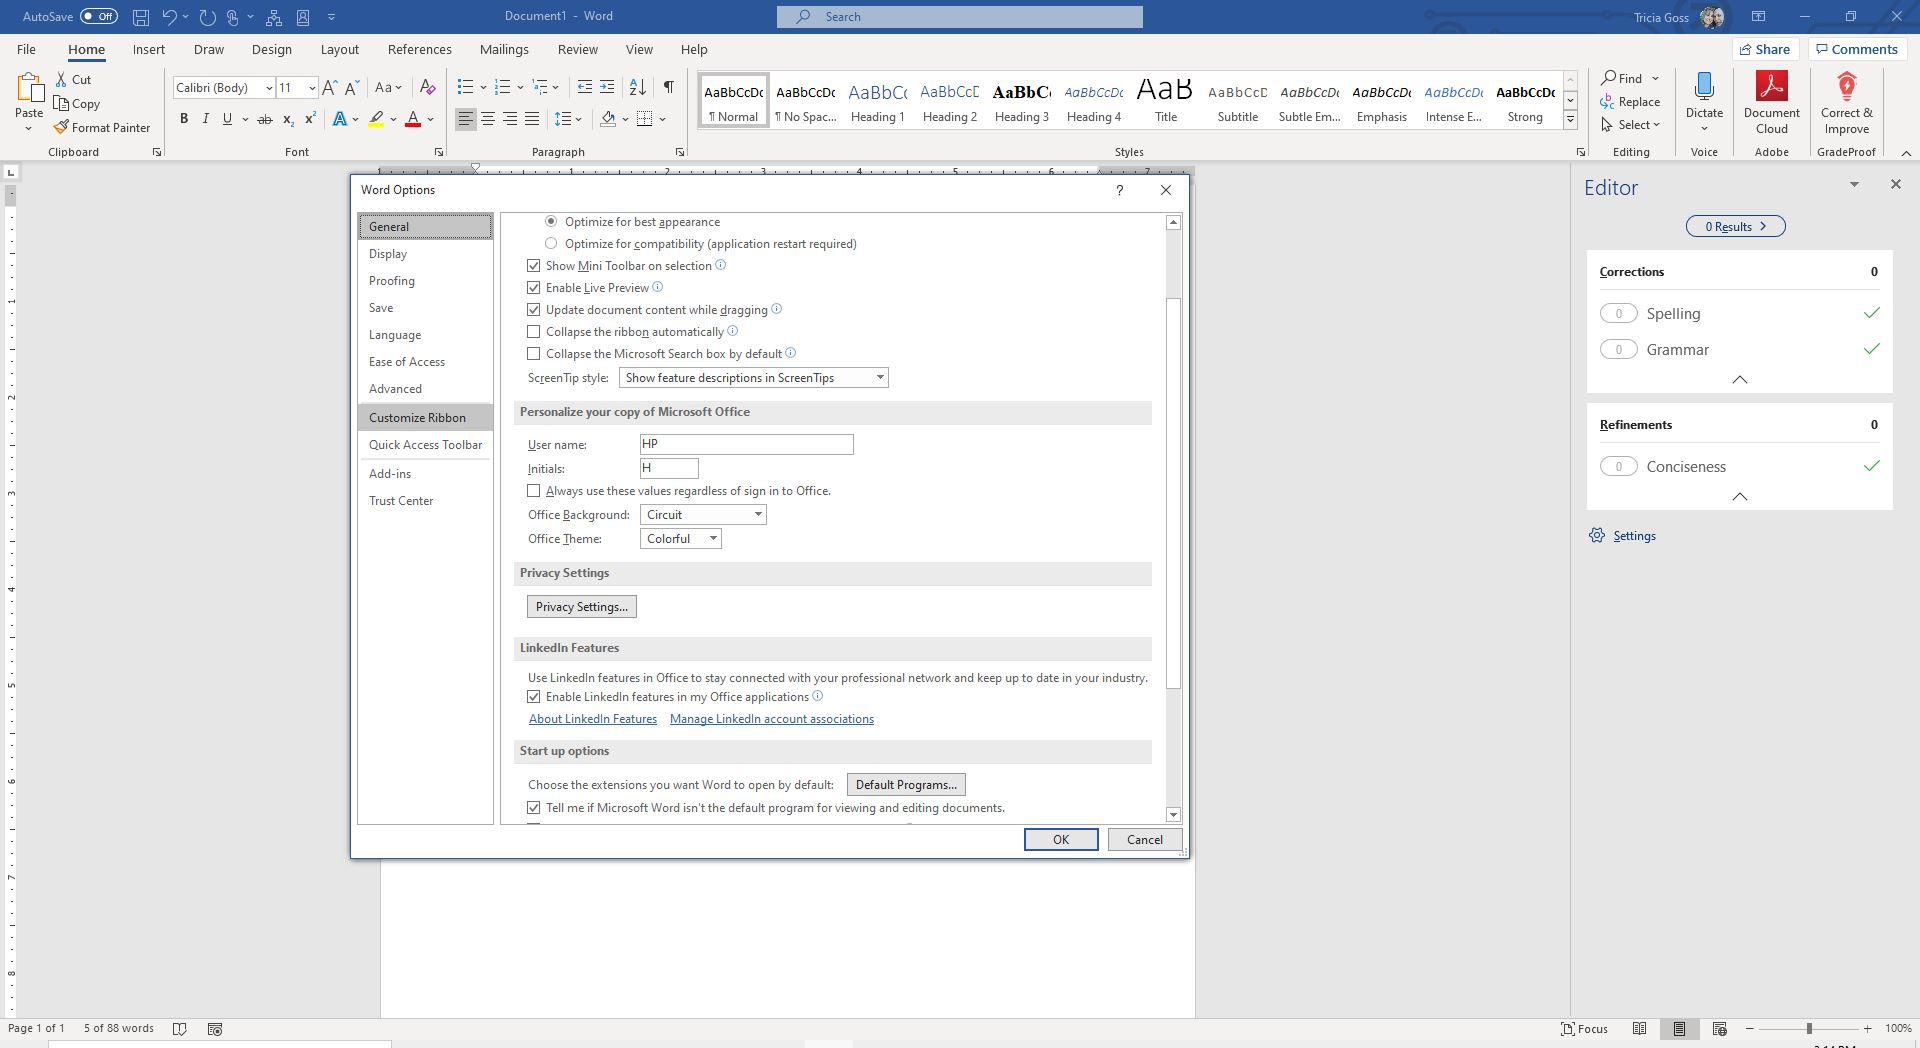Click the Sort icon
The image size is (1920, 1048).
coord(638,88)
